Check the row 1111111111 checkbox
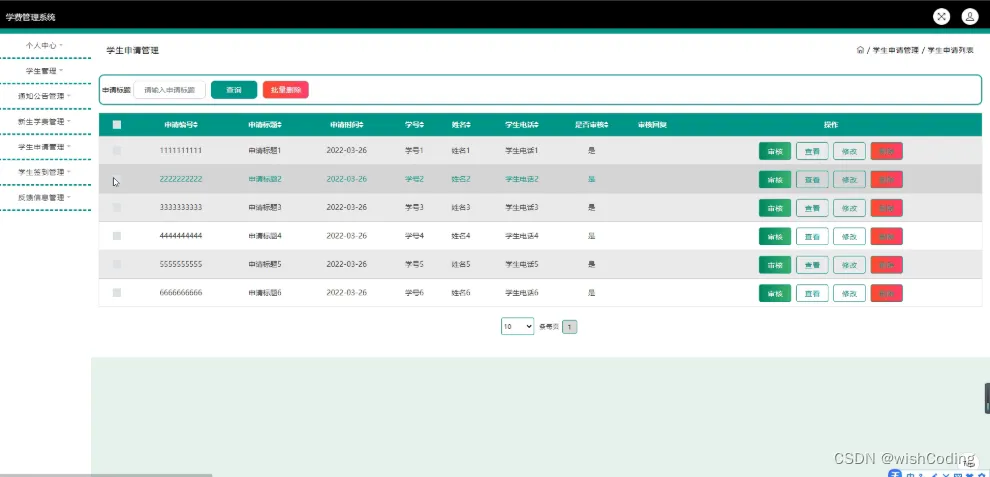The height and width of the screenshot is (477, 990). [x=117, y=151]
